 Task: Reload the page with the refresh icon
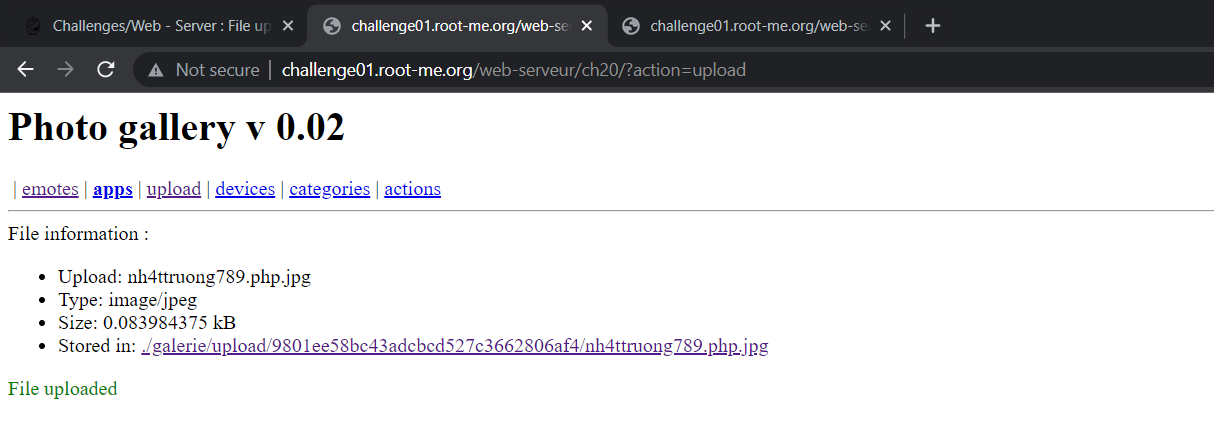(x=105, y=69)
